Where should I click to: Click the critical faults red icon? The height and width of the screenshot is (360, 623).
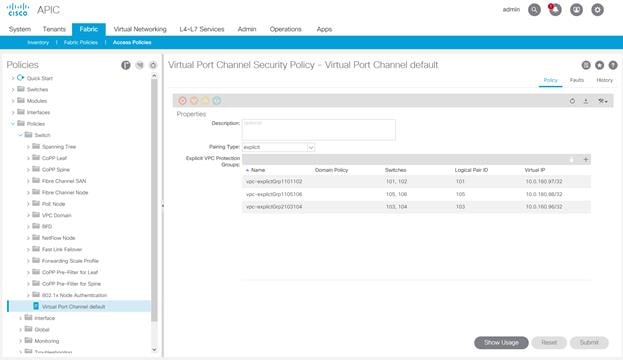point(182,101)
